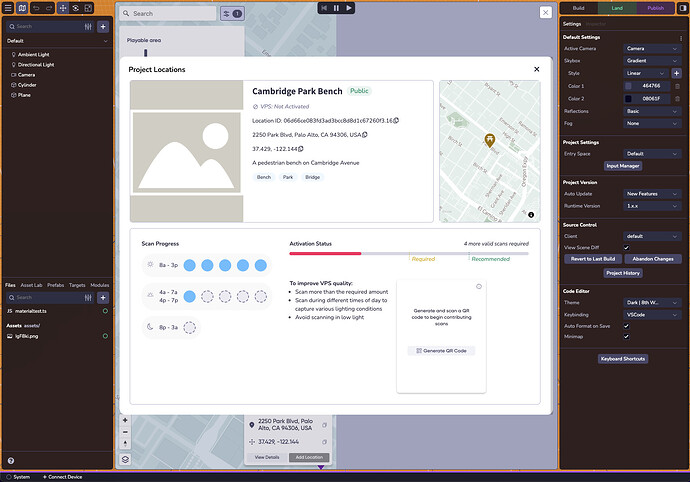Click Revert to Last Build button
Screen dimensions: 690x482
pyautogui.click(x=593, y=259)
